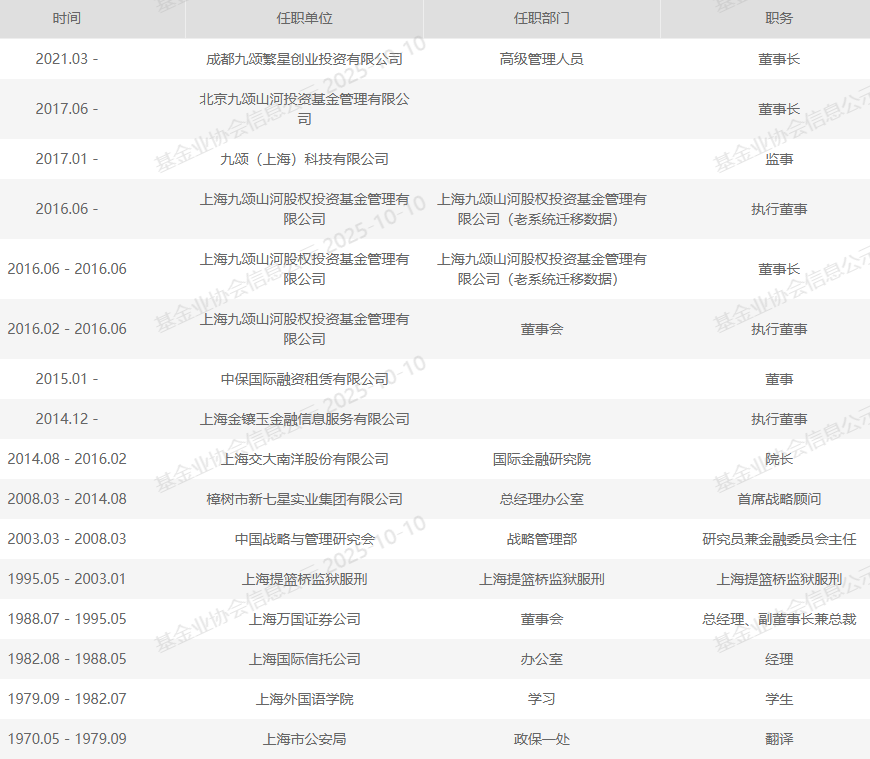Viewport: 870px width, 759px height.
Task: Click the 国际金融研究院 department cell
Action: [541, 459]
